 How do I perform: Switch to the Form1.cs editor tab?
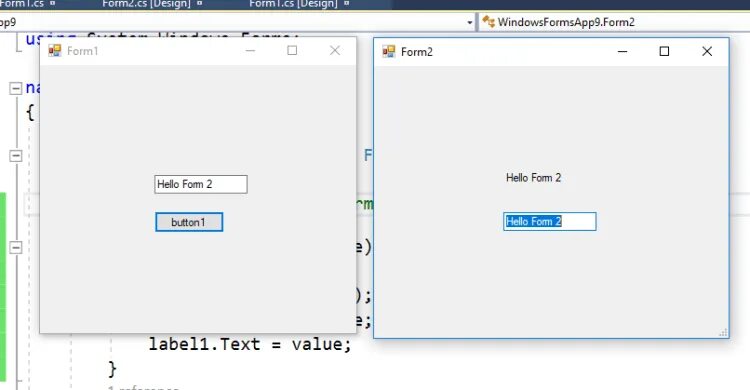(x=22, y=4)
